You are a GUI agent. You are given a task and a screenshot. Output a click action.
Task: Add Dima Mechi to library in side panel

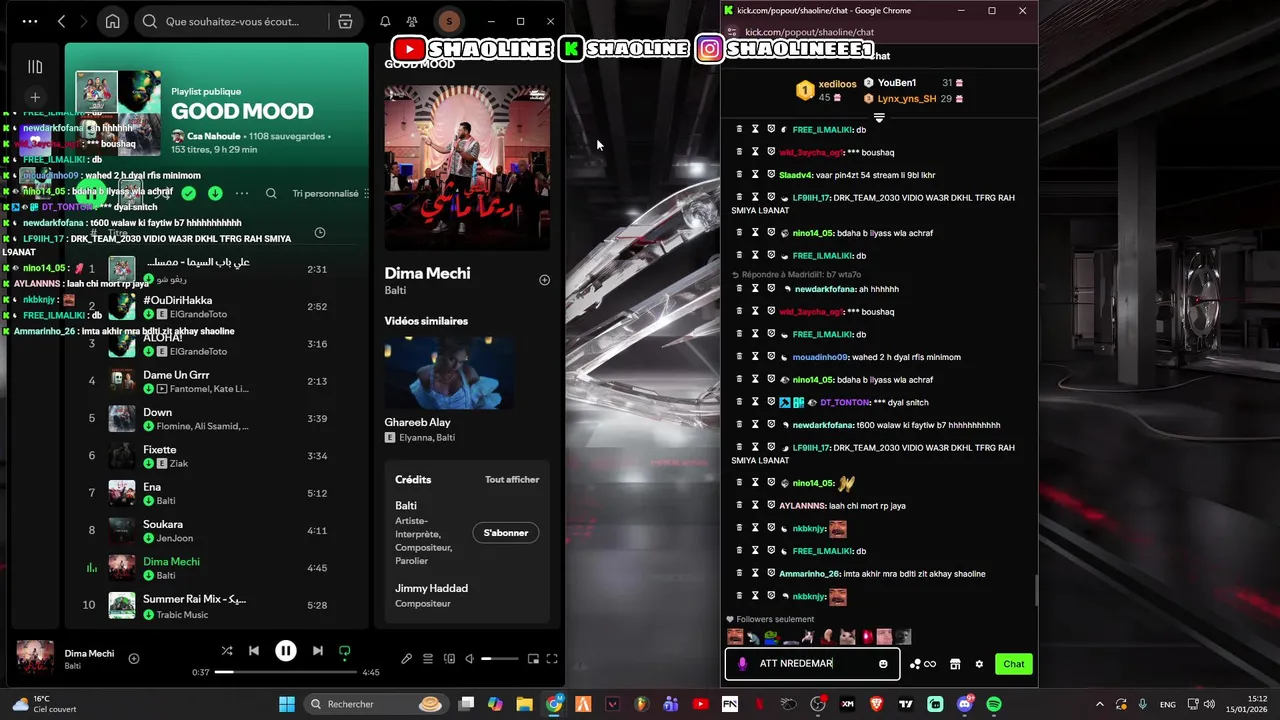click(x=544, y=280)
